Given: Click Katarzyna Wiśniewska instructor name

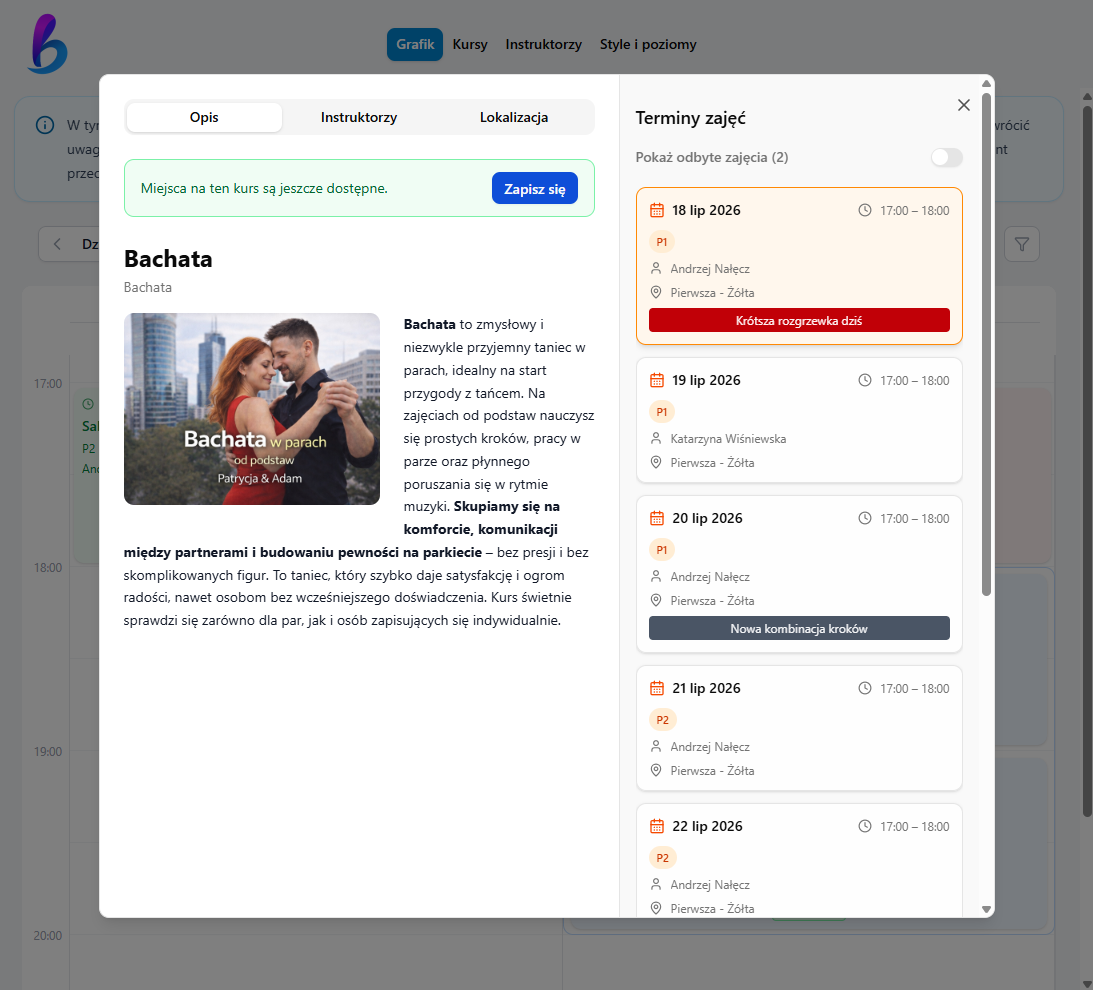Looking at the screenshot, I should point(728,439).
